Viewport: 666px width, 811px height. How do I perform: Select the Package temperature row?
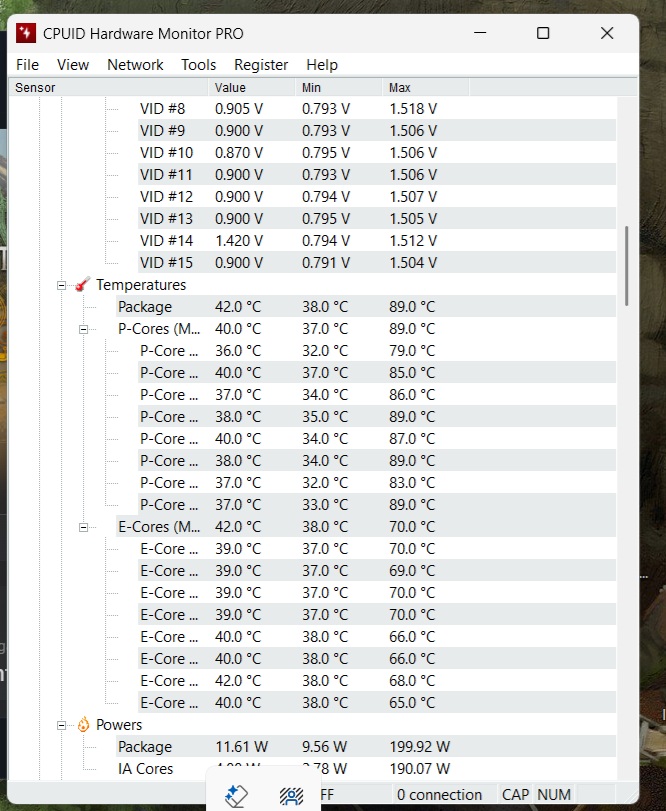pos(145,307)
